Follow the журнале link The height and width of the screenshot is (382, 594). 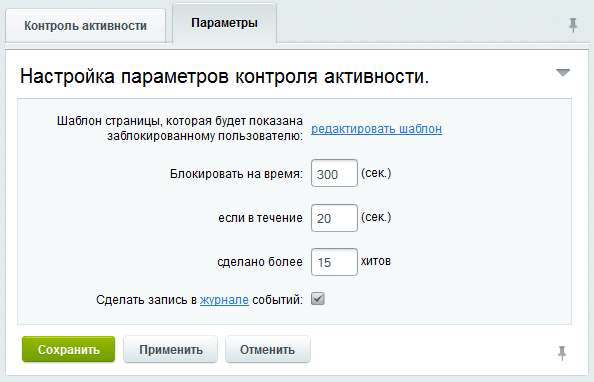point(224,300)
